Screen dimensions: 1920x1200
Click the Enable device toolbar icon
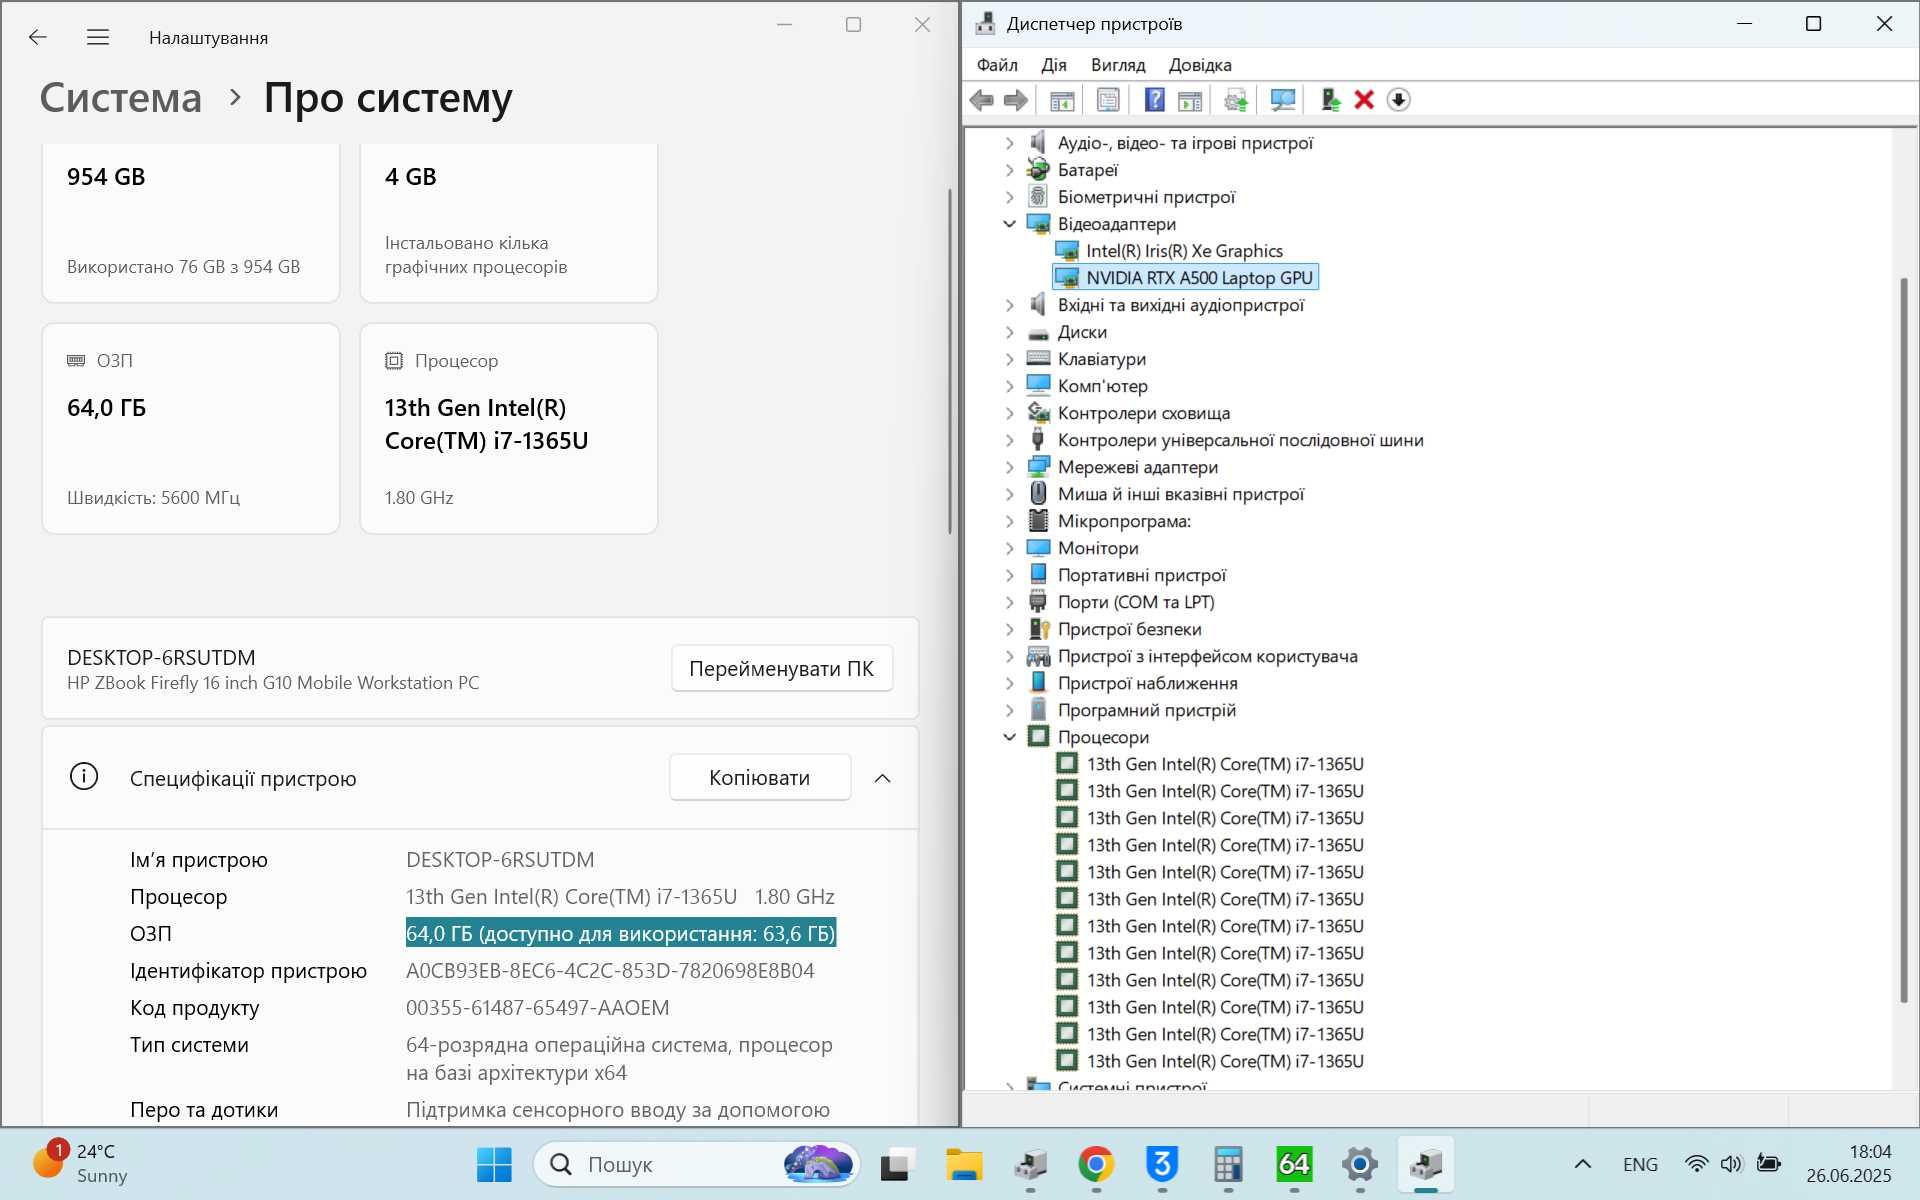point(1330,100)
